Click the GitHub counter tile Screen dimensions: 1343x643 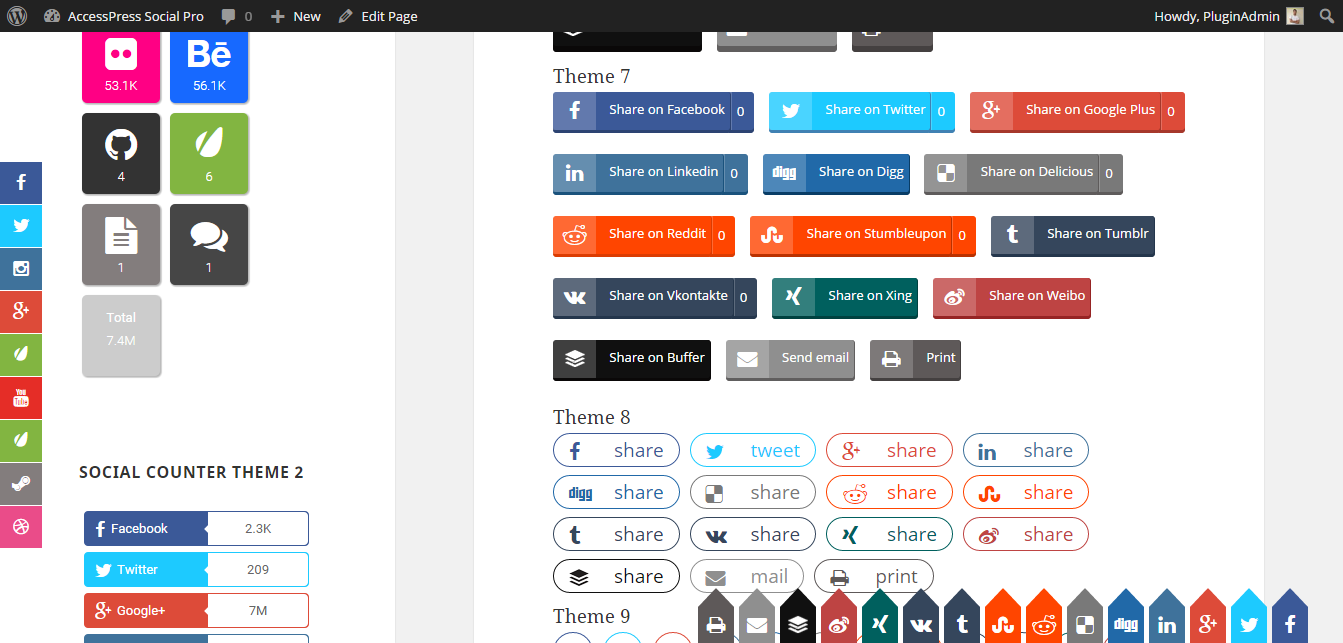[121, 153]
